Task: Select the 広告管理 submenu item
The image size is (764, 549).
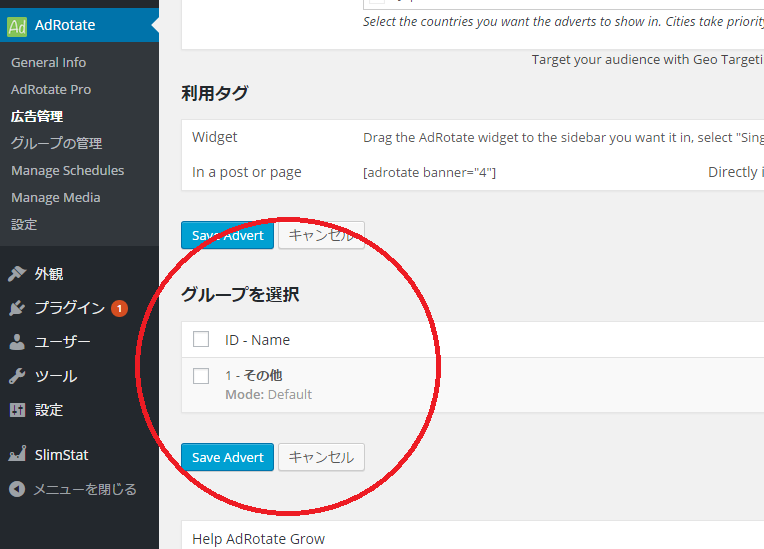Action: 37,116
